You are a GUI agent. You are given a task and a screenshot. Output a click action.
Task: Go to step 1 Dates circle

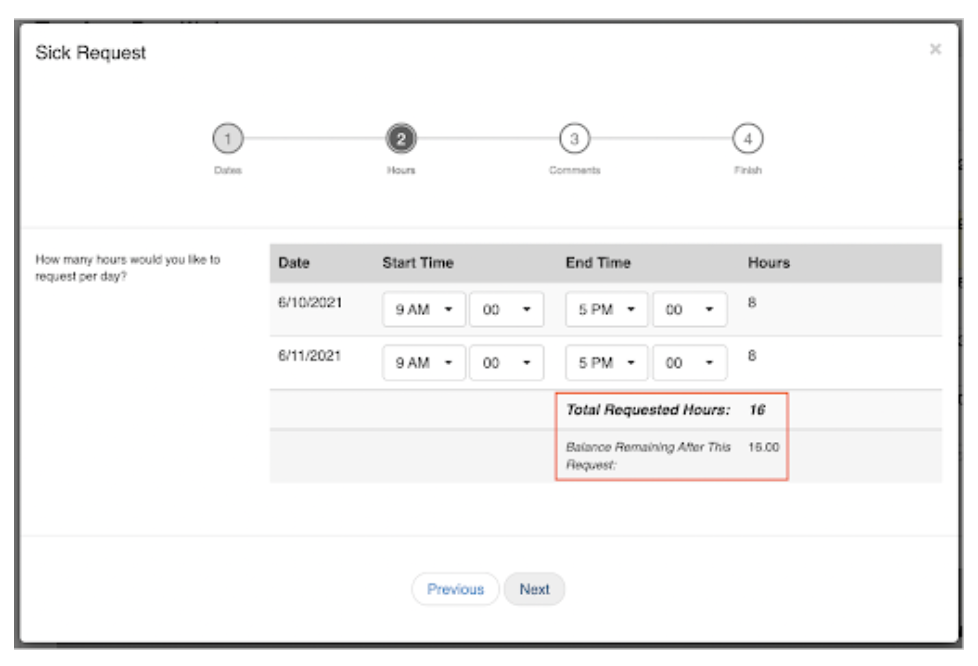(x=227, y=139)
